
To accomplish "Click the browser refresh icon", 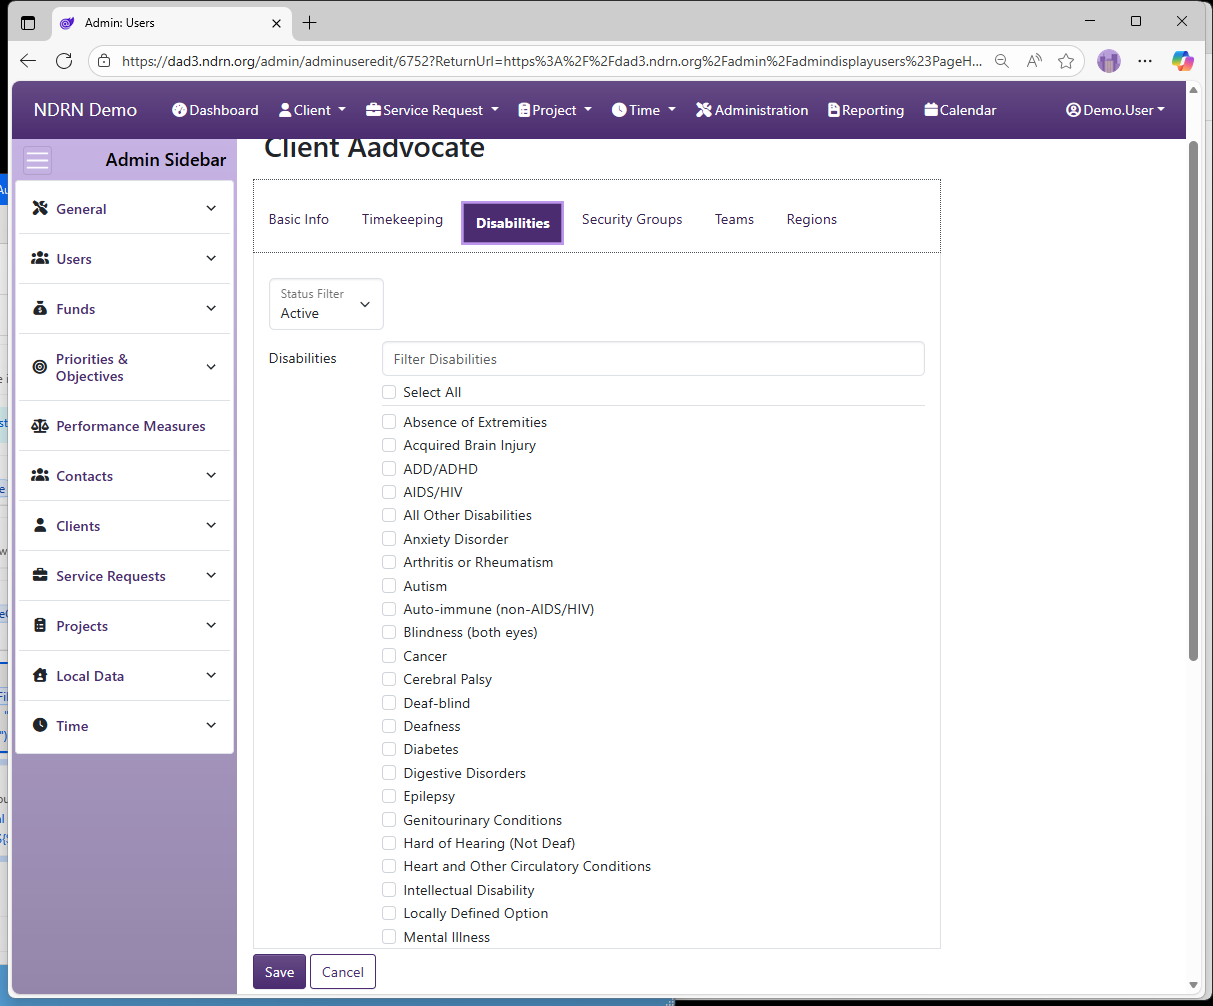I will click(64, 61).
